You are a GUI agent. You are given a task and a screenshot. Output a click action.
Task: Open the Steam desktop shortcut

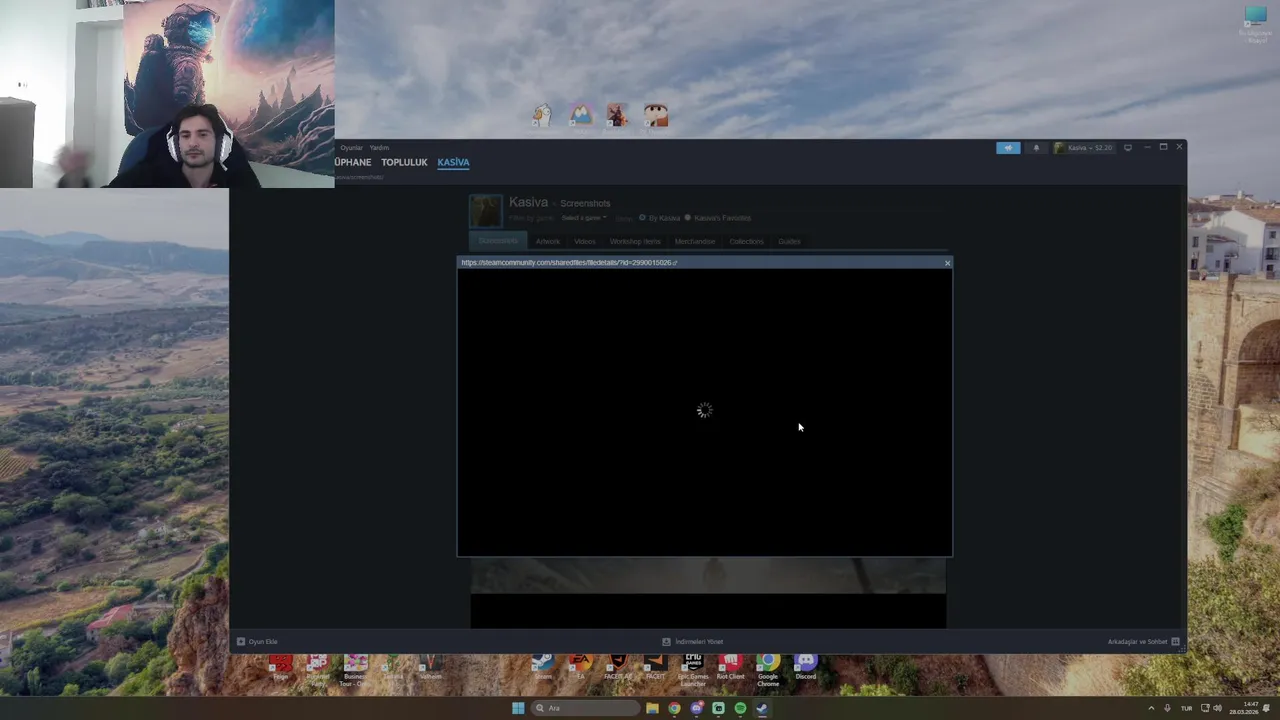pyautogui.click(x=543, y=666)
